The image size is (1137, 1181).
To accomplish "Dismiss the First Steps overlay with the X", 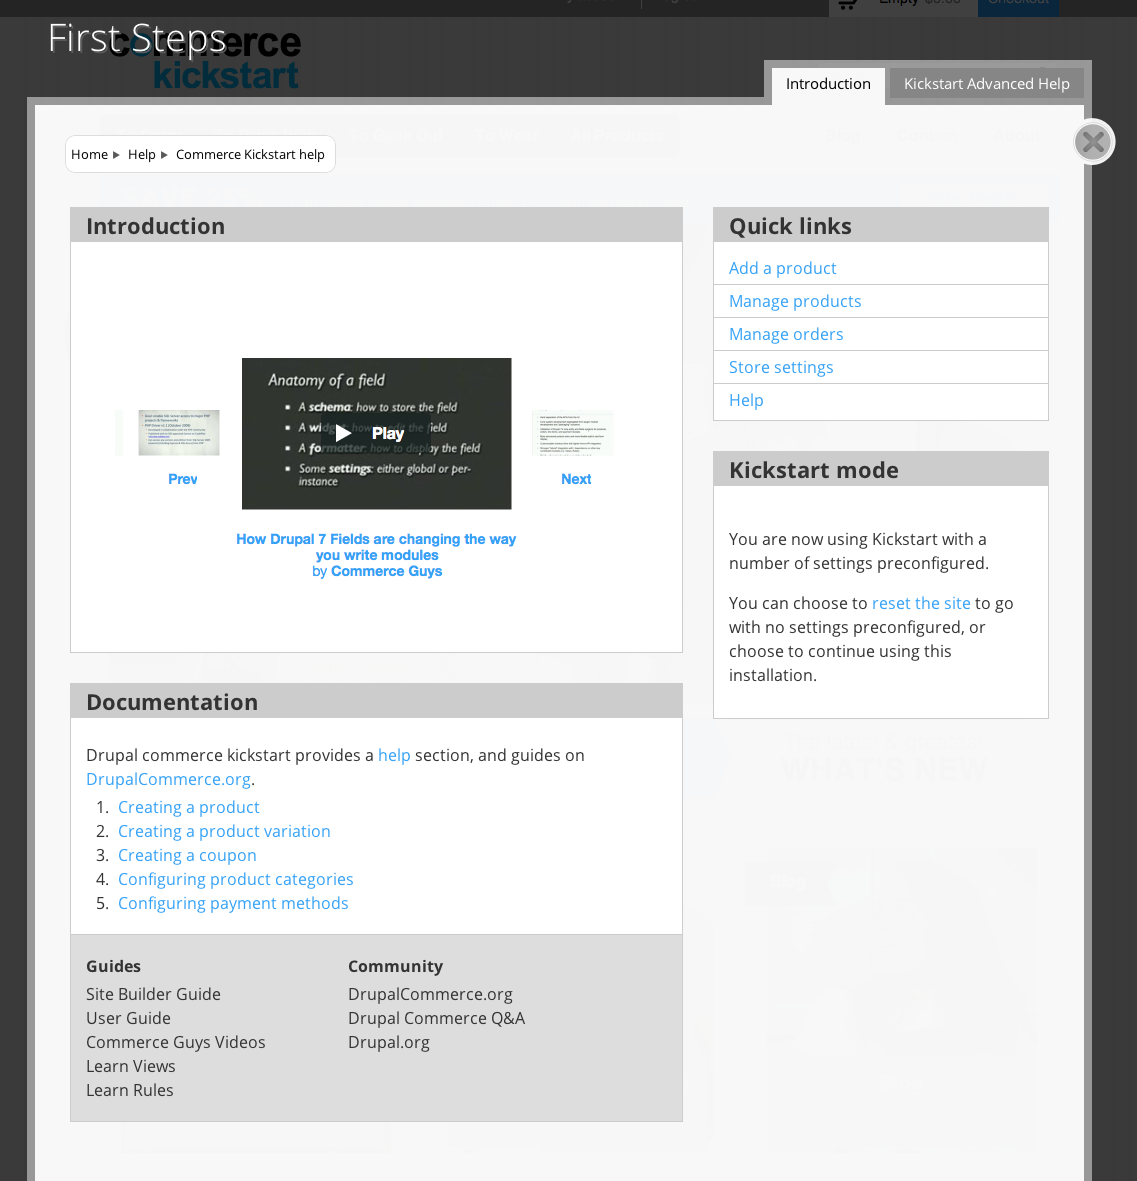I will (x=1093, y=142).
